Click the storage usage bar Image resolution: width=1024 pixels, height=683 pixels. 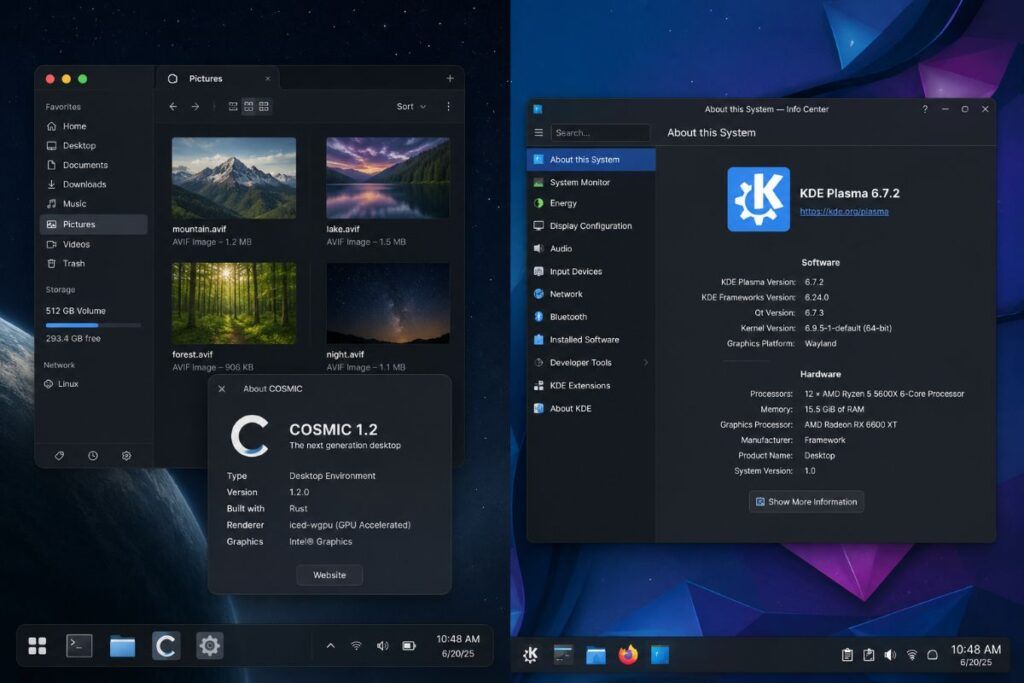tap(93, 325)
